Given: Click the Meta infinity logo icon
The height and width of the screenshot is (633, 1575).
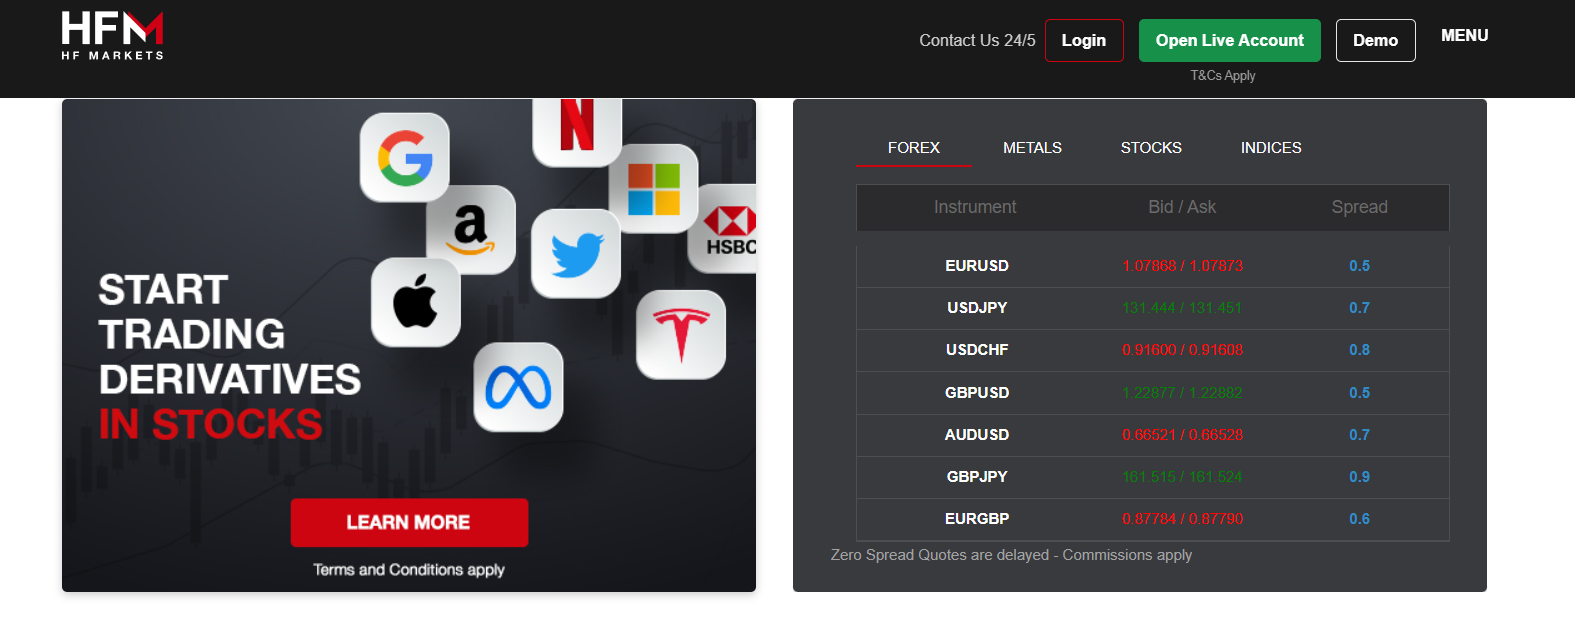Looking at the screenshot, I should (518, 388).
